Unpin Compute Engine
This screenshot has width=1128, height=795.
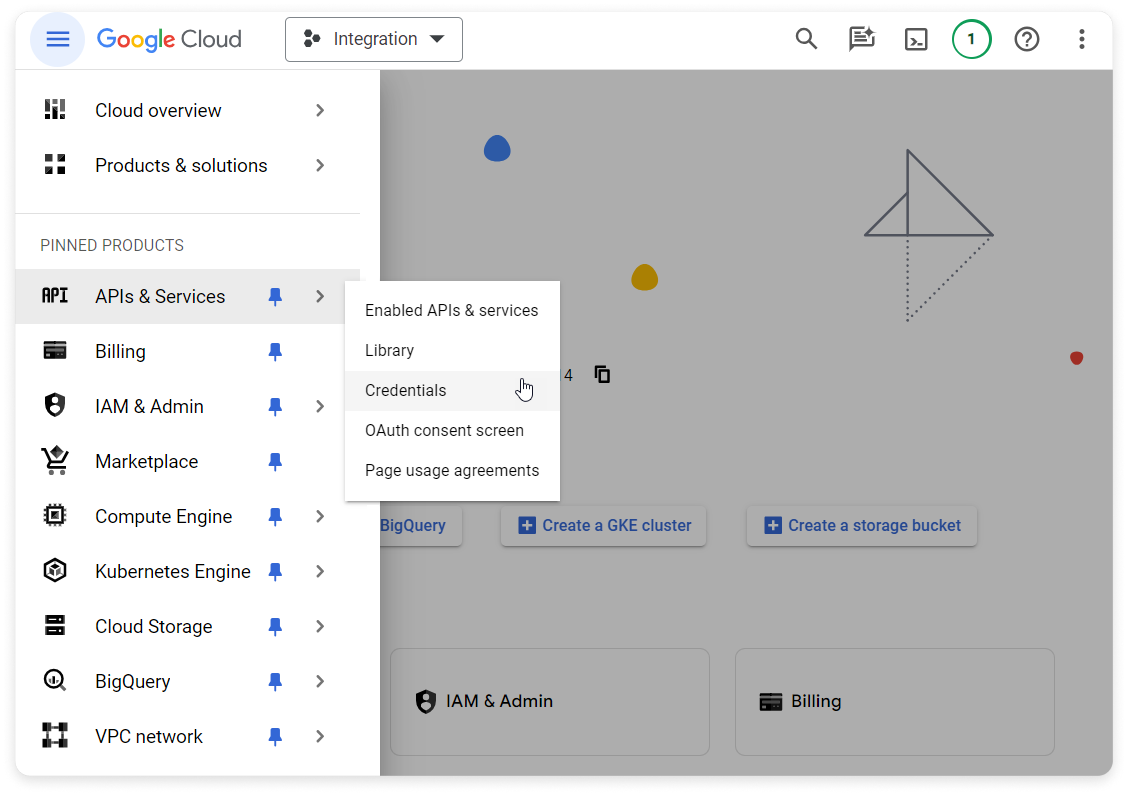click(275, 517)
